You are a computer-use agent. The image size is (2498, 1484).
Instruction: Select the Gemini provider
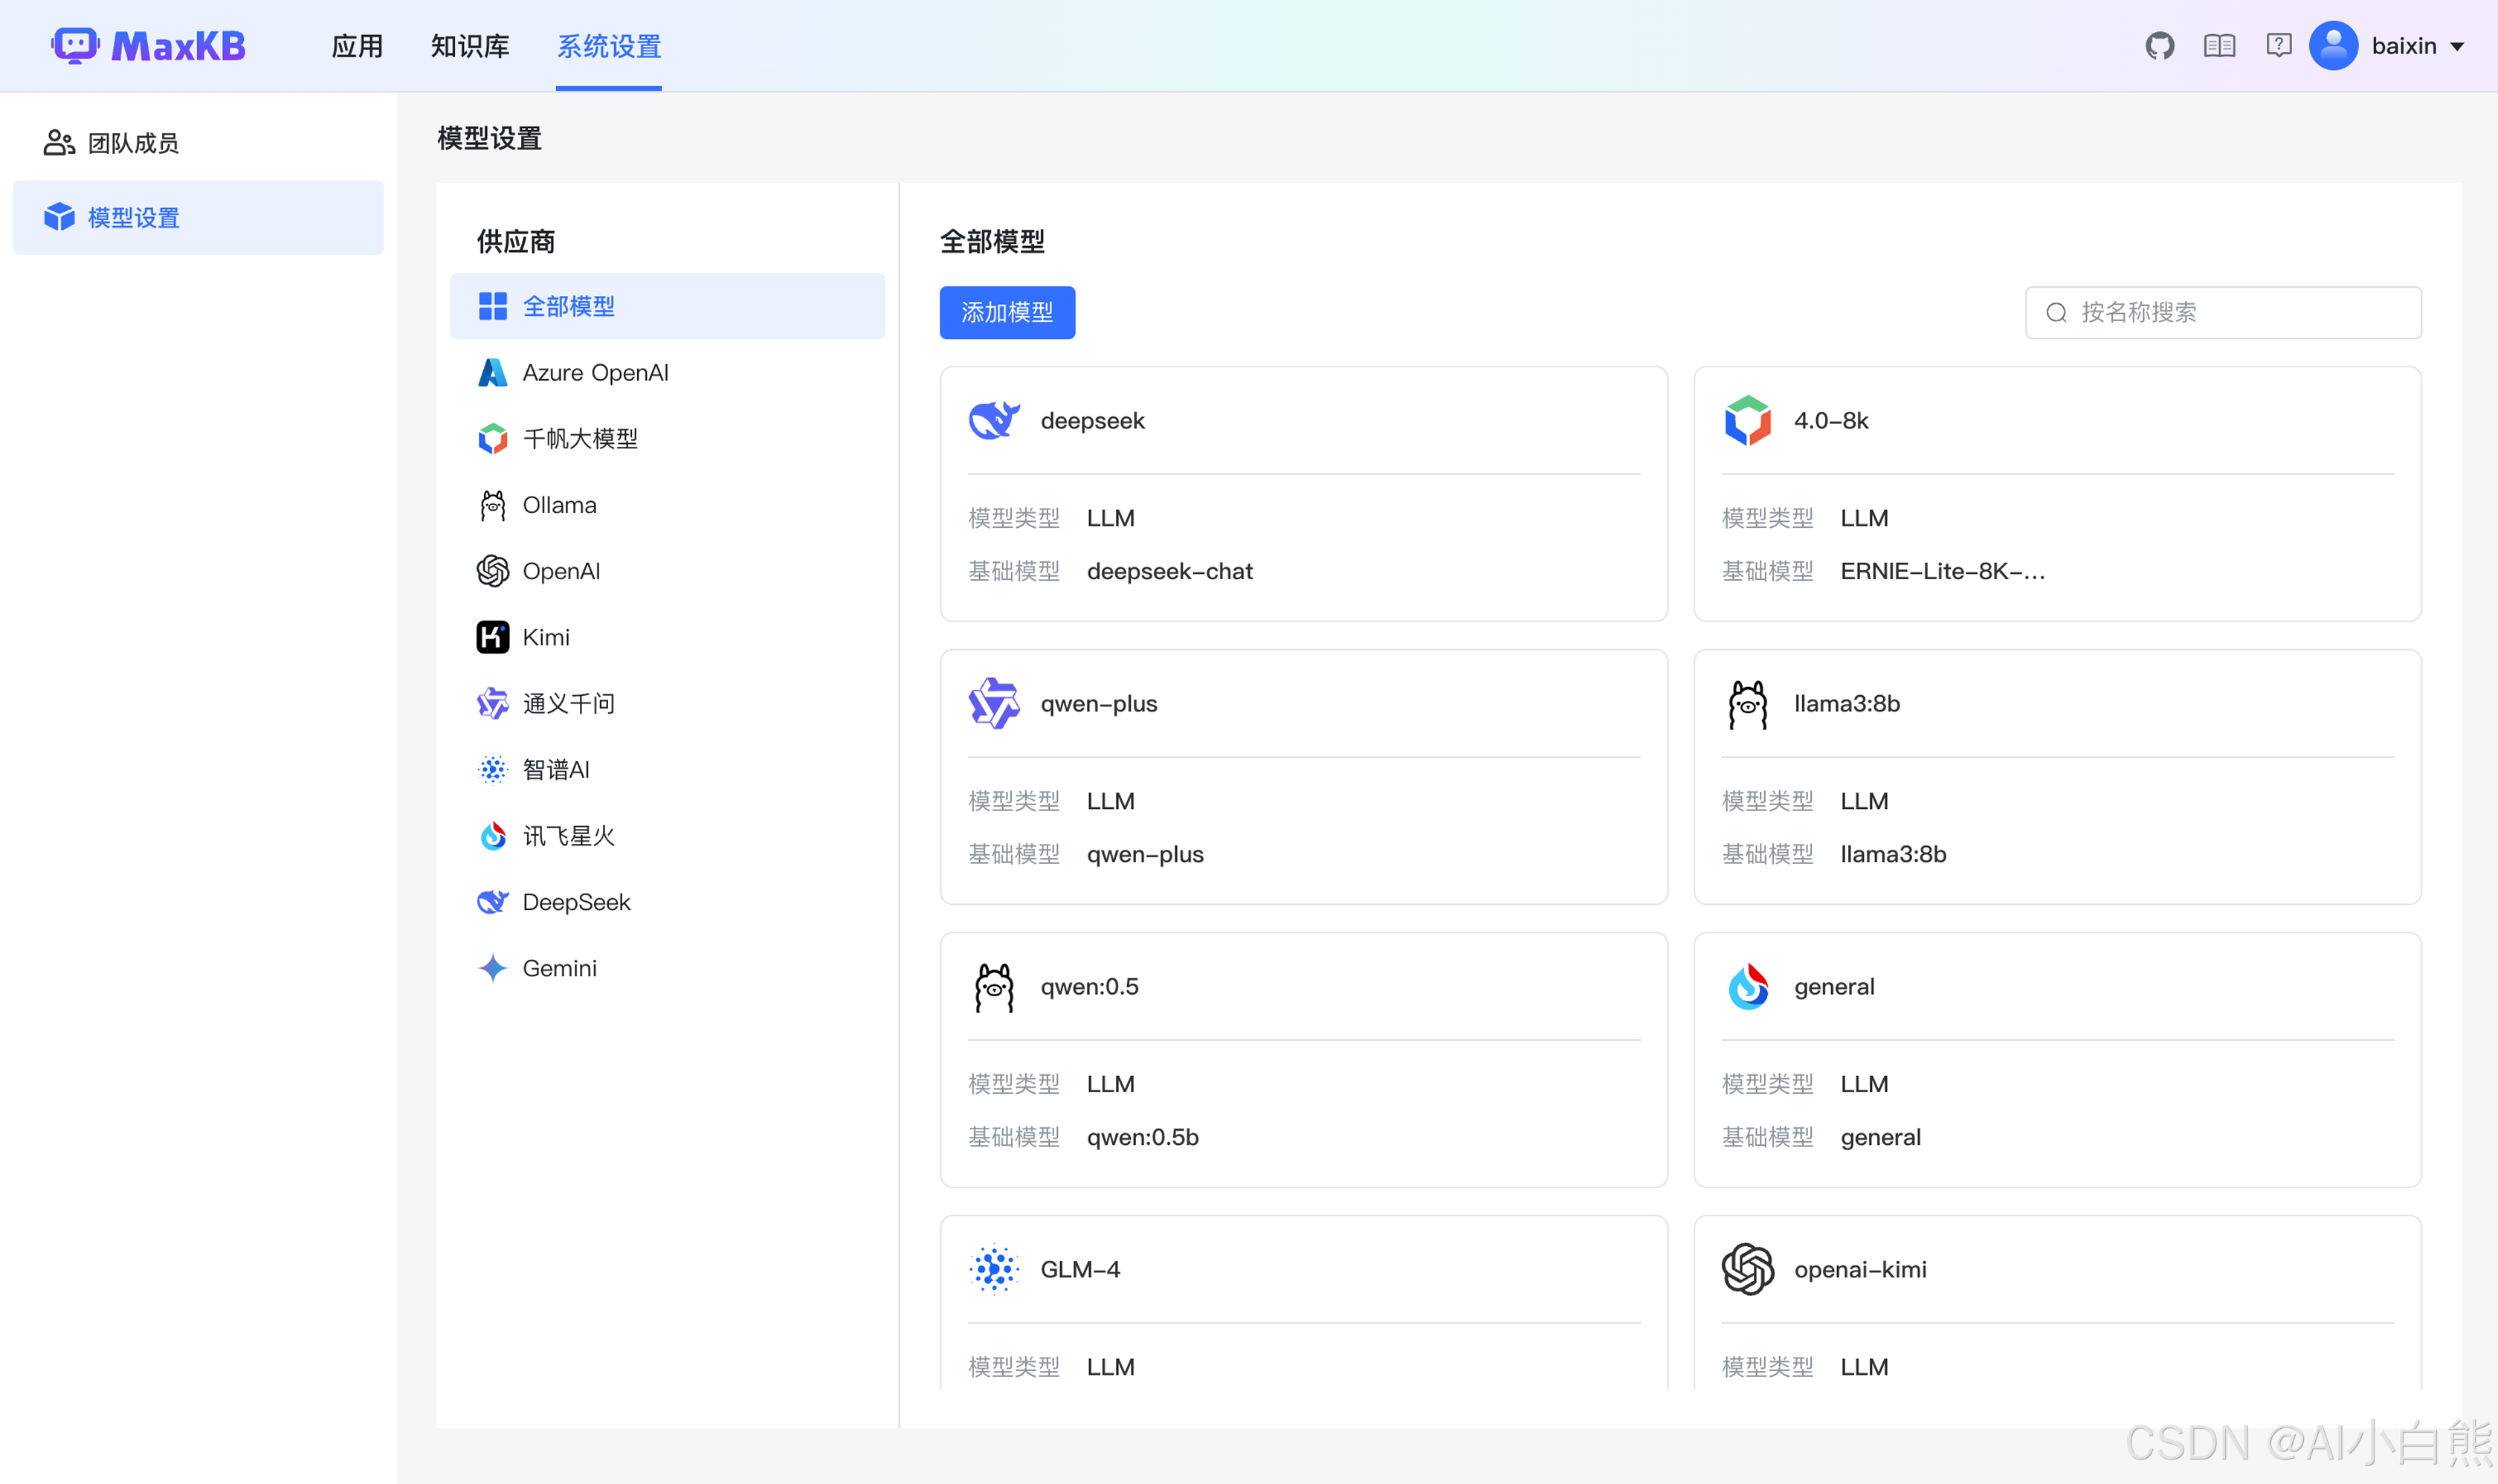click(560, 968)
